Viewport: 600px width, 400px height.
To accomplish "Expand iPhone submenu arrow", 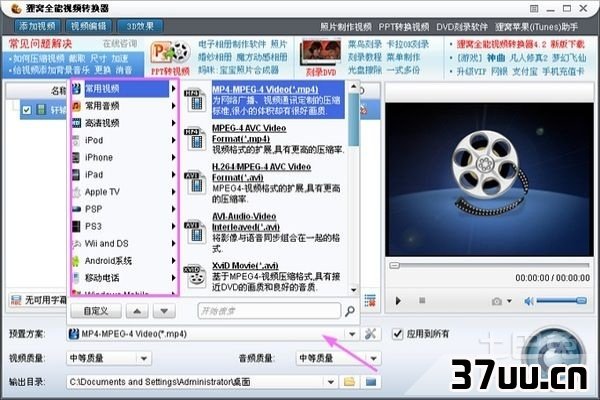I will click(173, 157).
